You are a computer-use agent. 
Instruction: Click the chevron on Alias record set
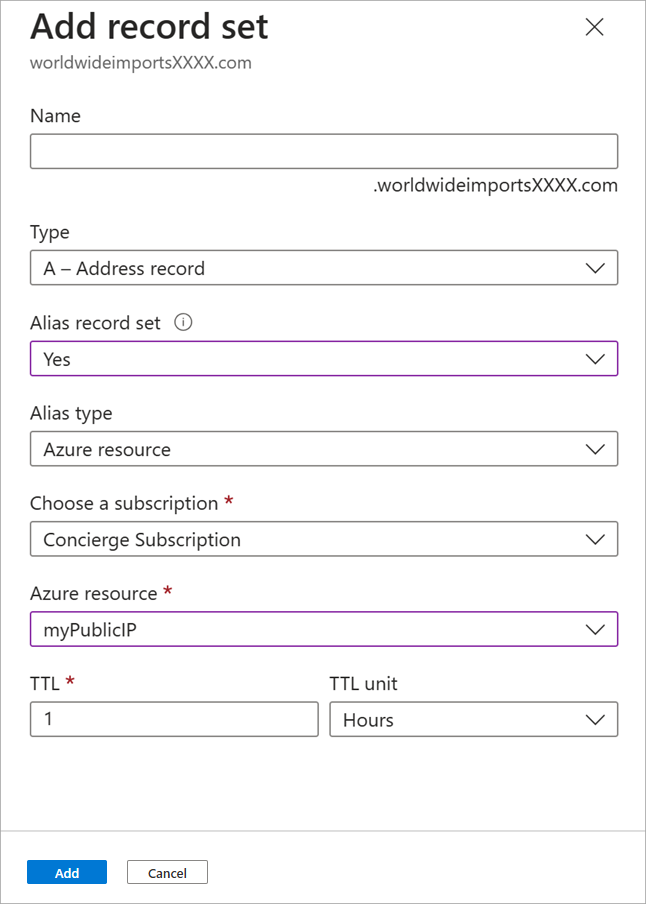[x=595, y=358]
